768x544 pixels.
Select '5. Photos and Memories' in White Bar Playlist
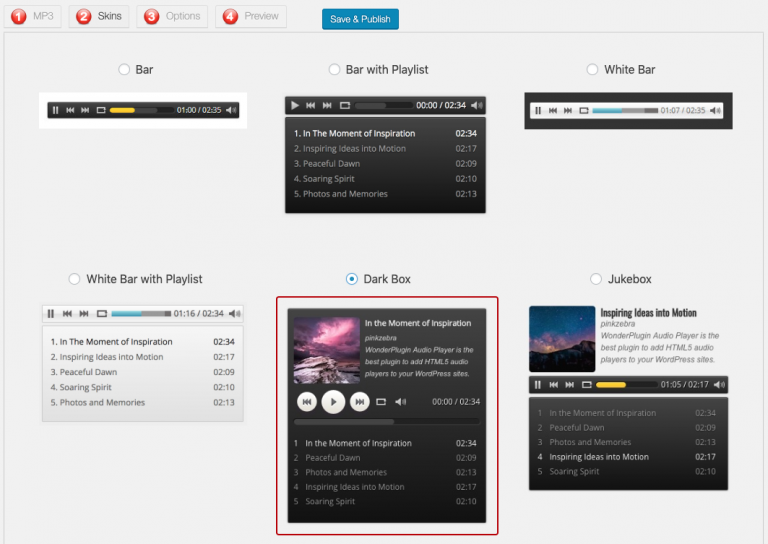(x=143, y=402)
